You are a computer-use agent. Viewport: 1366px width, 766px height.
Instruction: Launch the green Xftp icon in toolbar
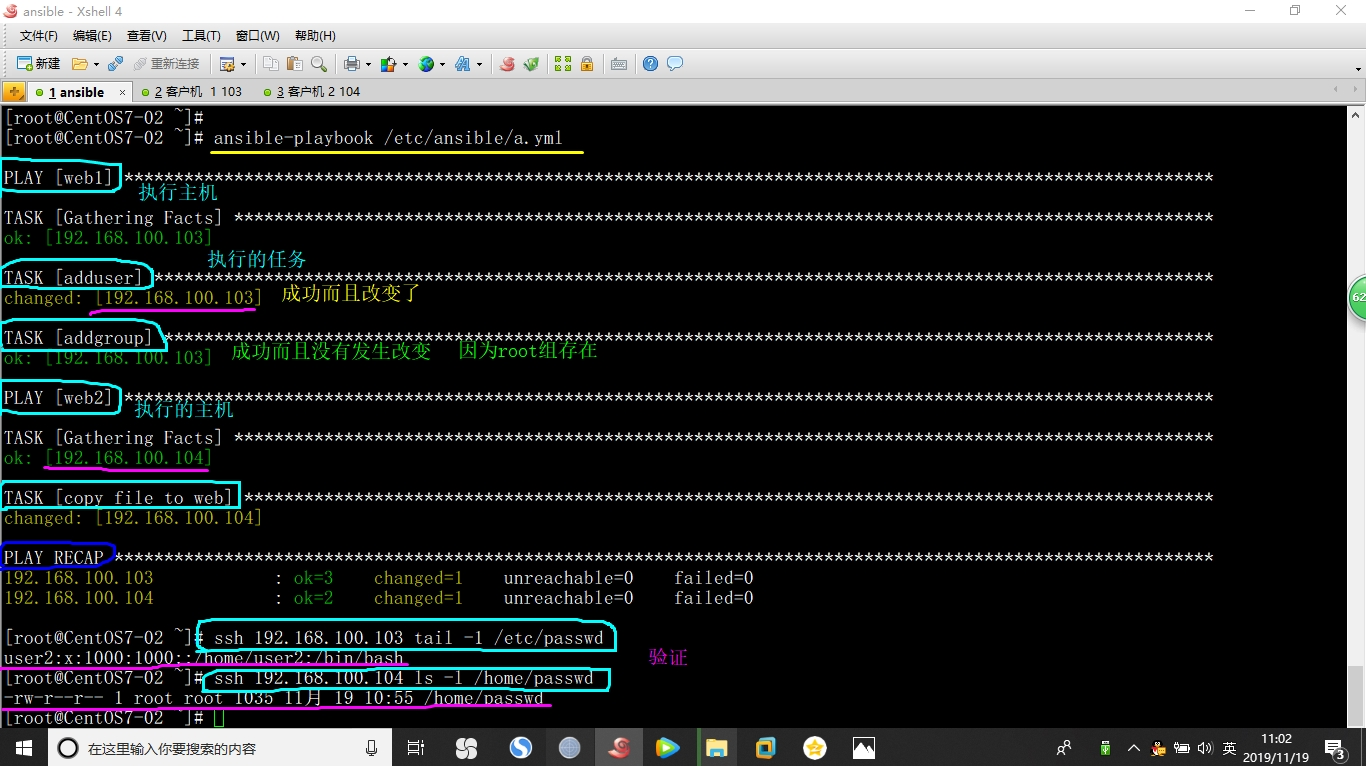[x=531, y=64]
